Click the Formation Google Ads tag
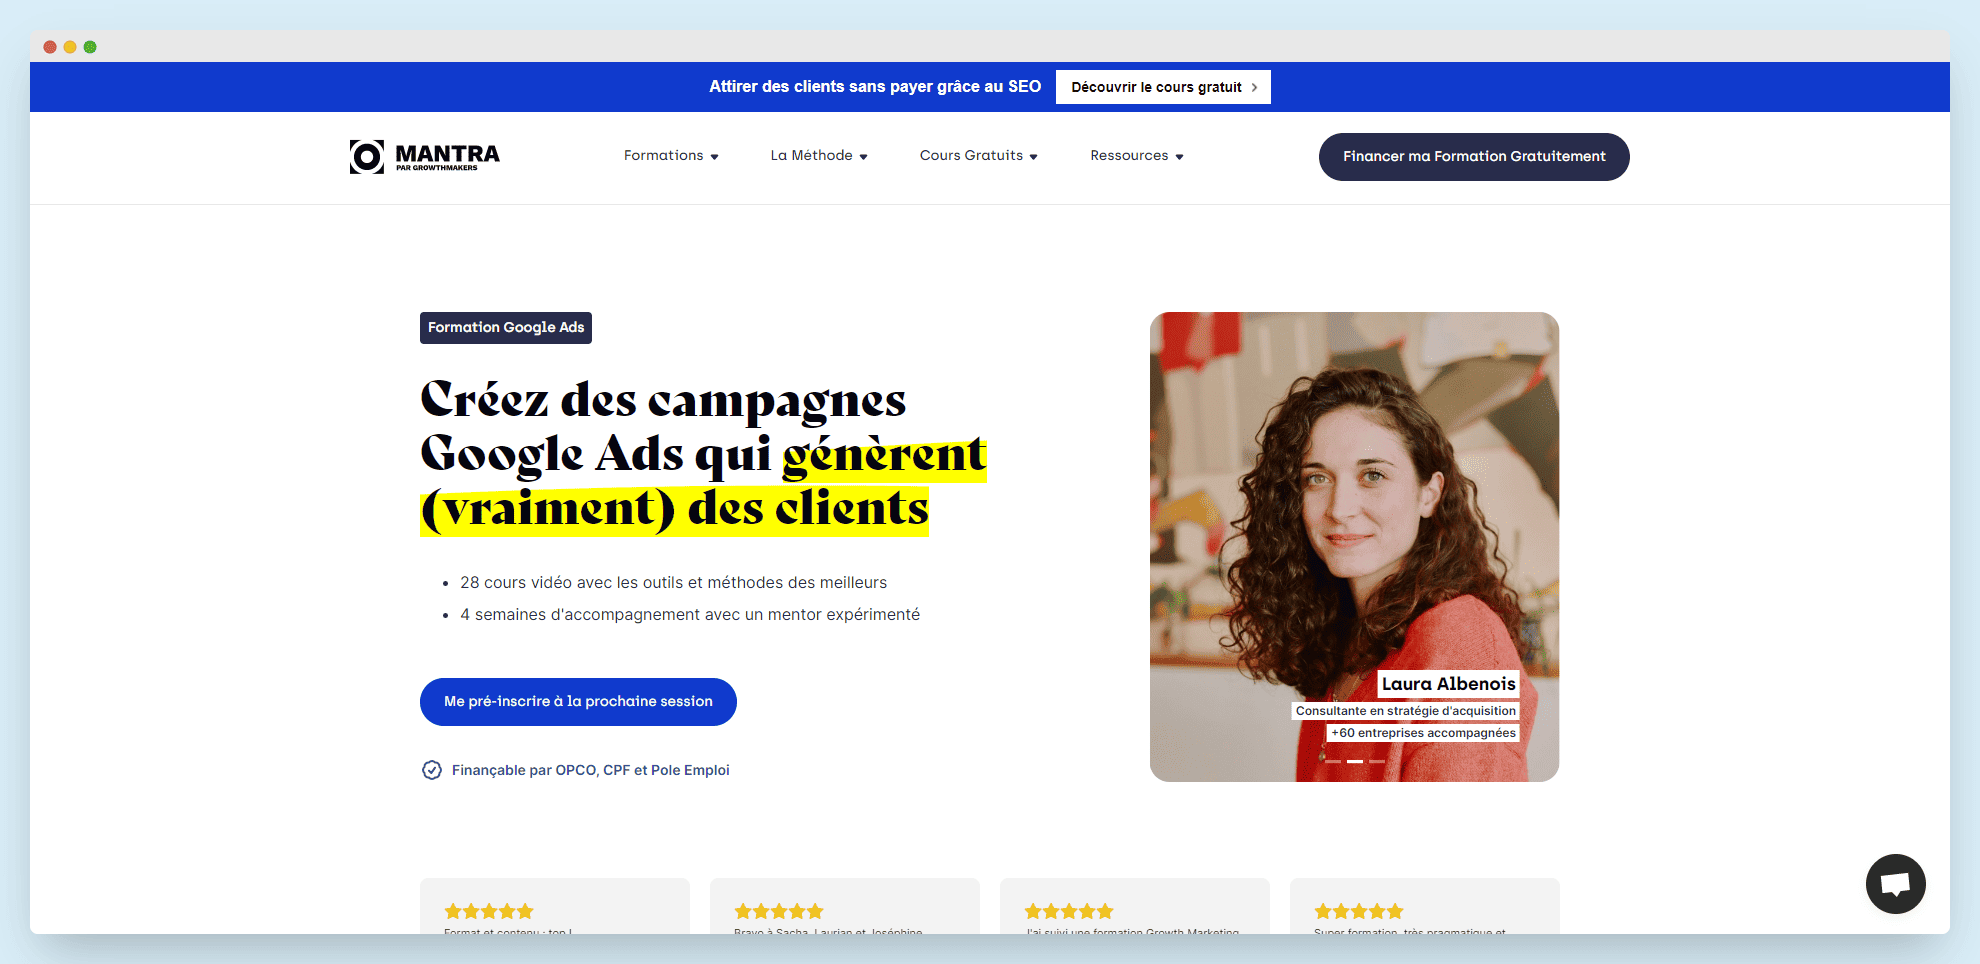This screenshot has width=1980, height=964. pos(506,328)
